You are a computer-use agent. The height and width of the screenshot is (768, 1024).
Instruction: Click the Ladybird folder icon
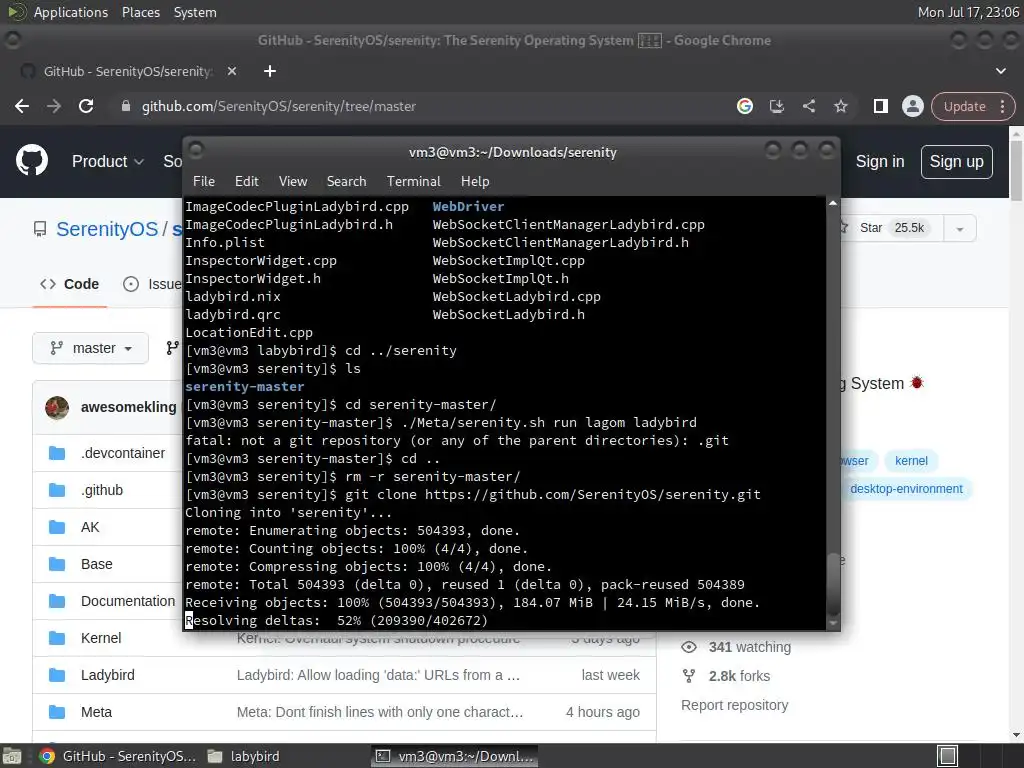(x=57, y=675)
